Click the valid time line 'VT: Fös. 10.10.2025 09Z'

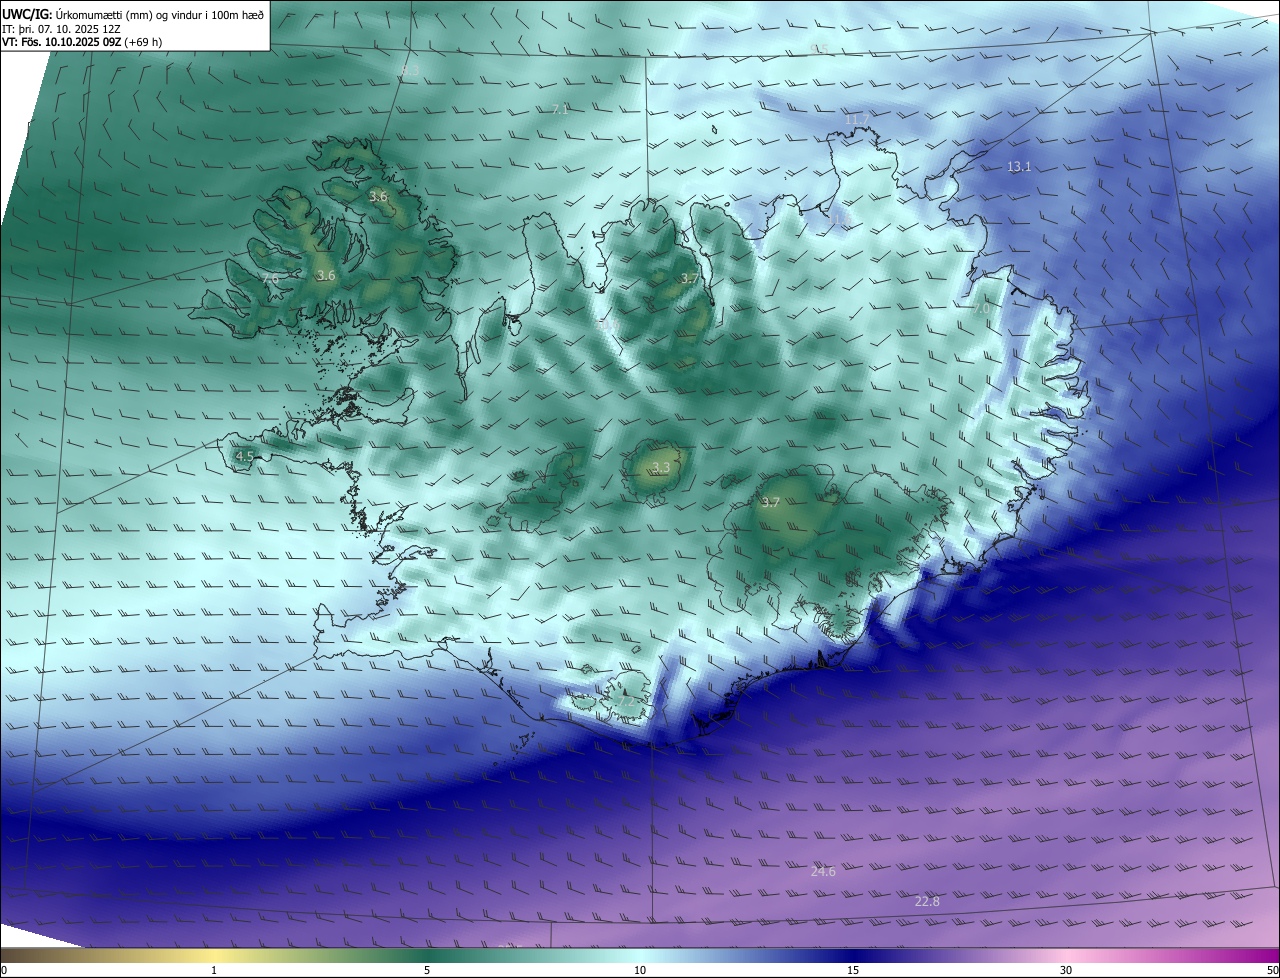(61, 42)
